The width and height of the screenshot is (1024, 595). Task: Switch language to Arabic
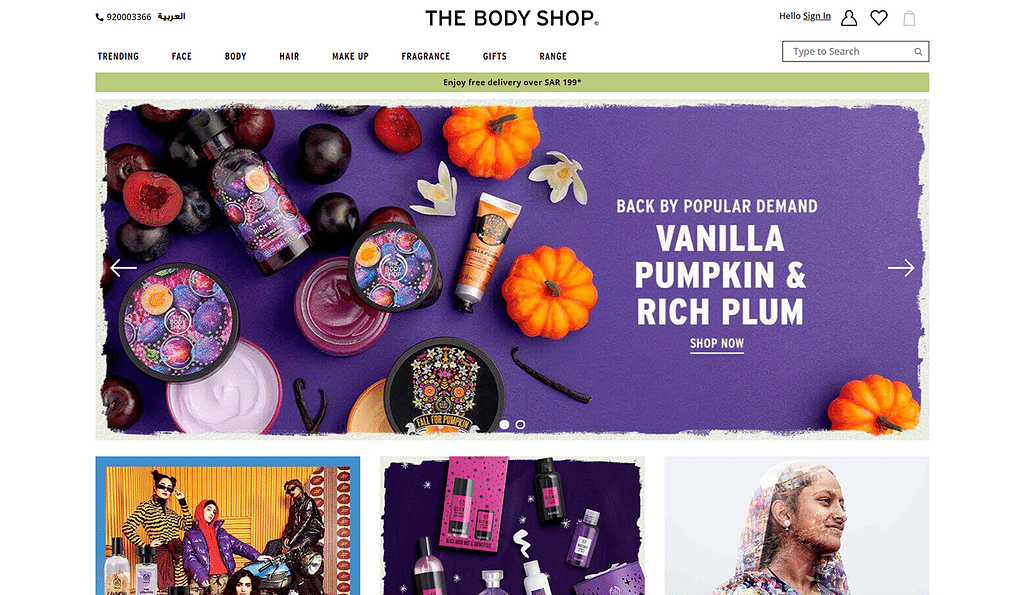click(x=171, y=16)
